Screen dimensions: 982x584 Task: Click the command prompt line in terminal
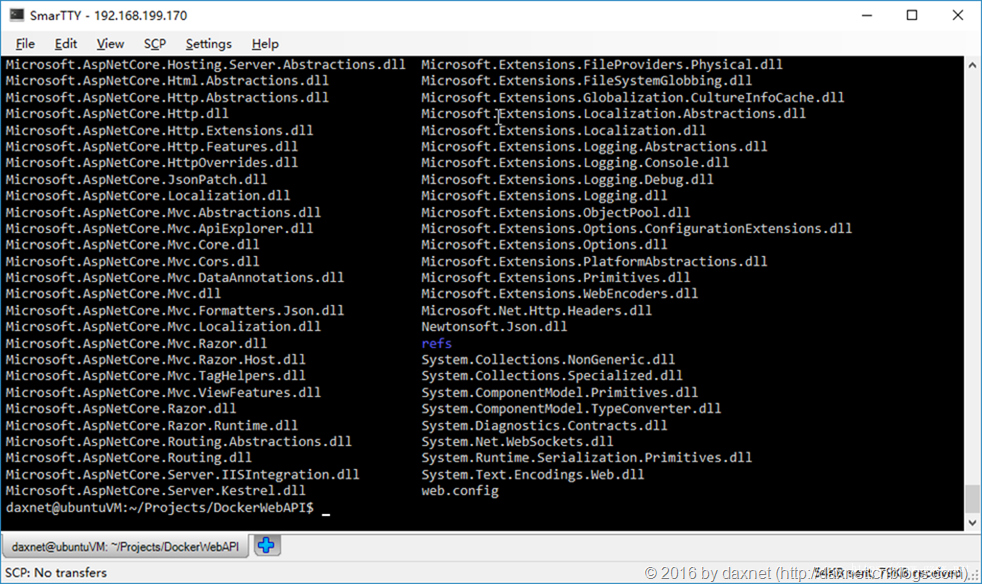click(168, 508)
